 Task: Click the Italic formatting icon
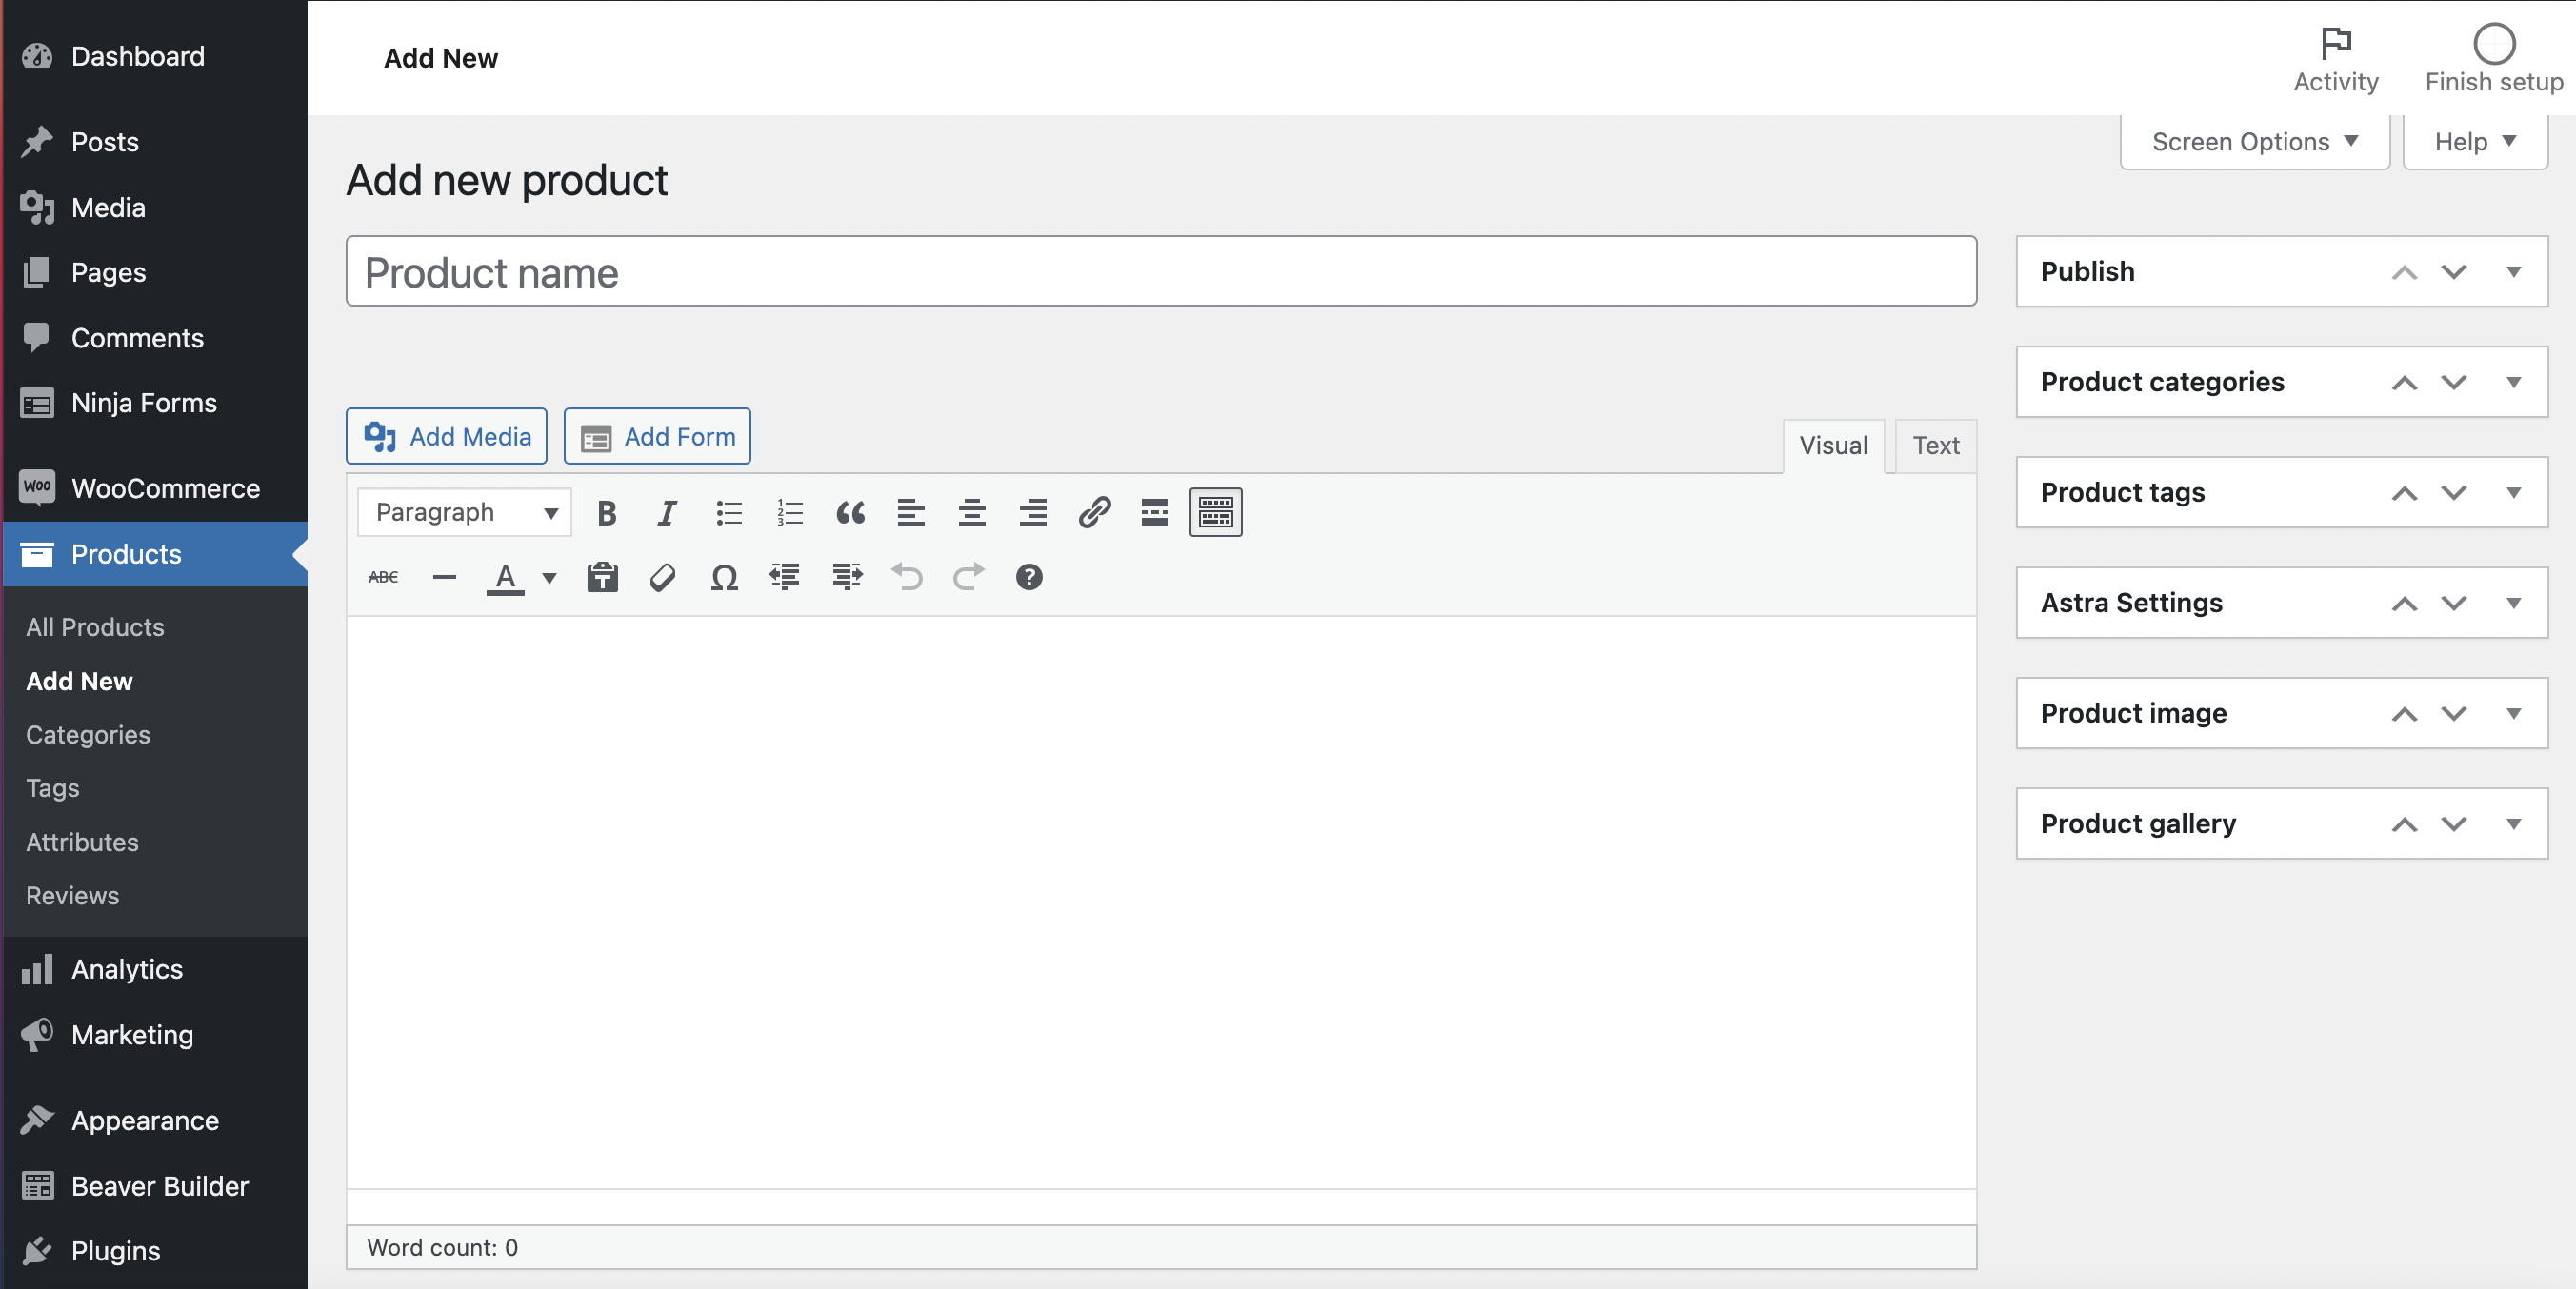[666, 513]
